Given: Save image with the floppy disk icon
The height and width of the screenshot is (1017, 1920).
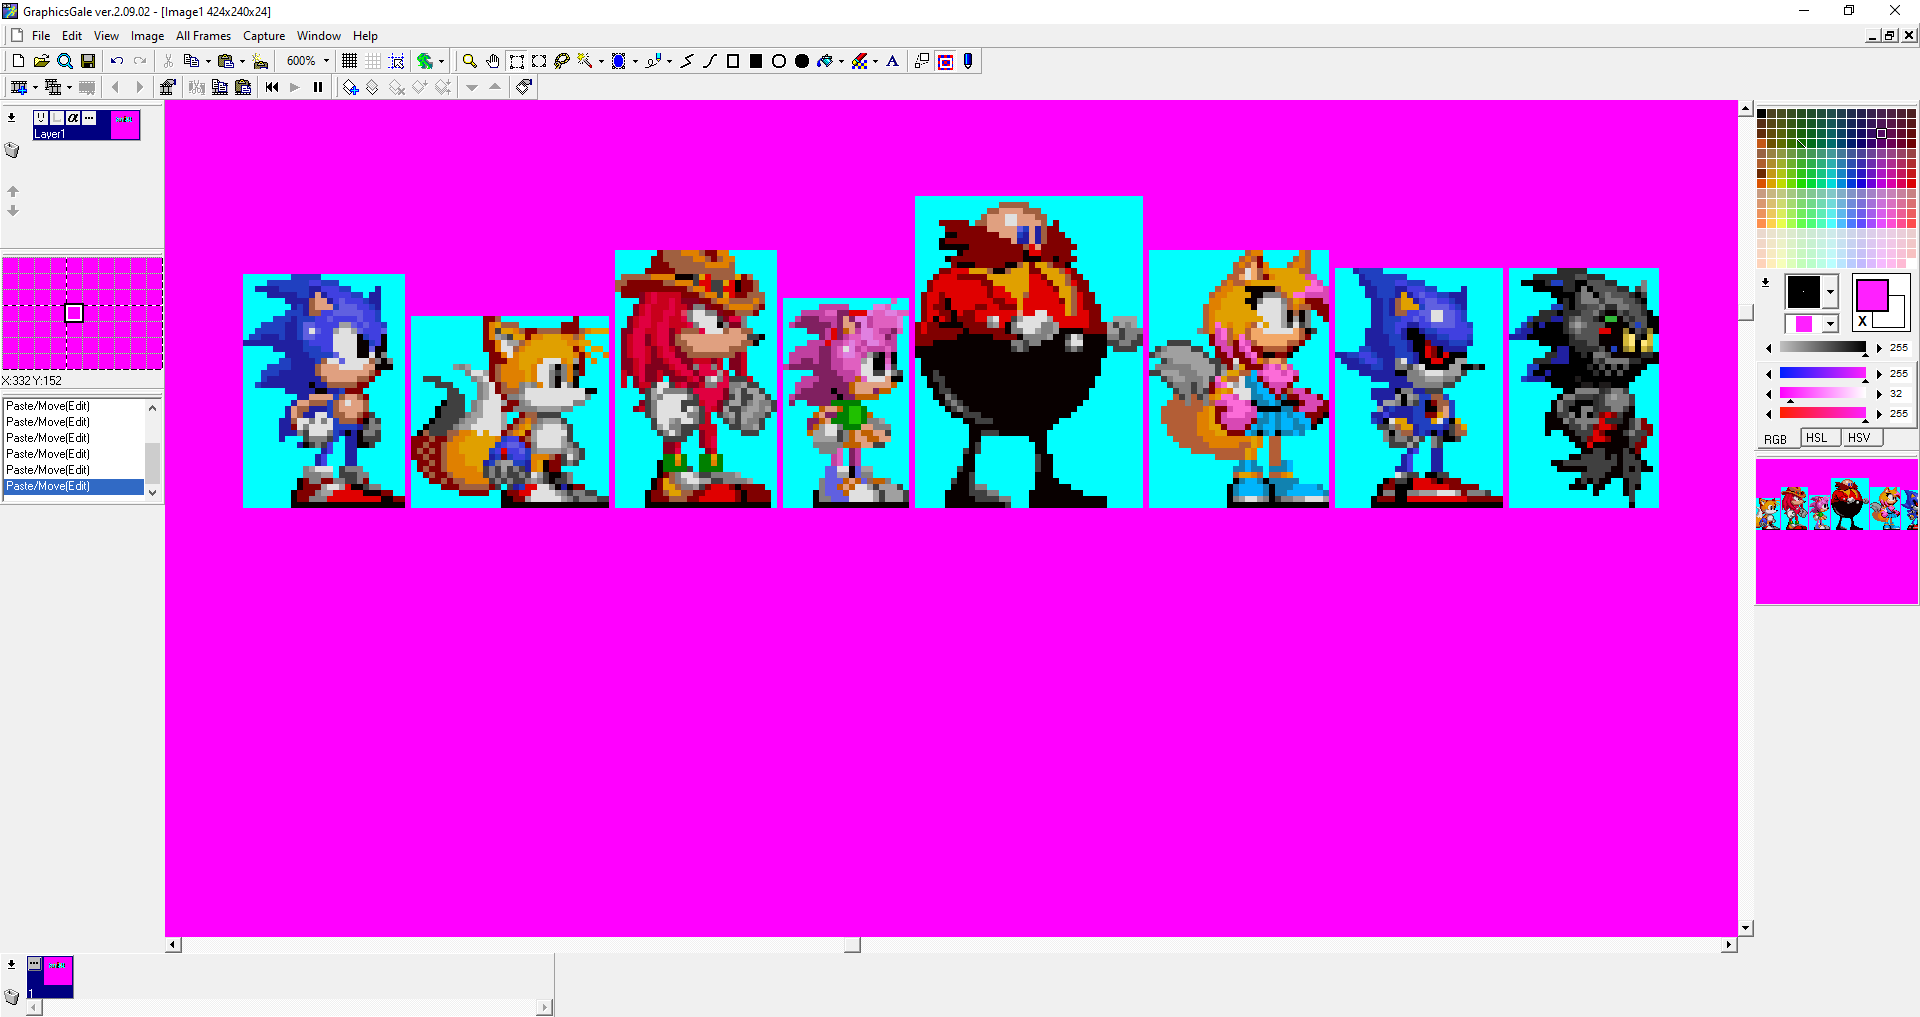Looking at the screenshot, I should (87, 61).
